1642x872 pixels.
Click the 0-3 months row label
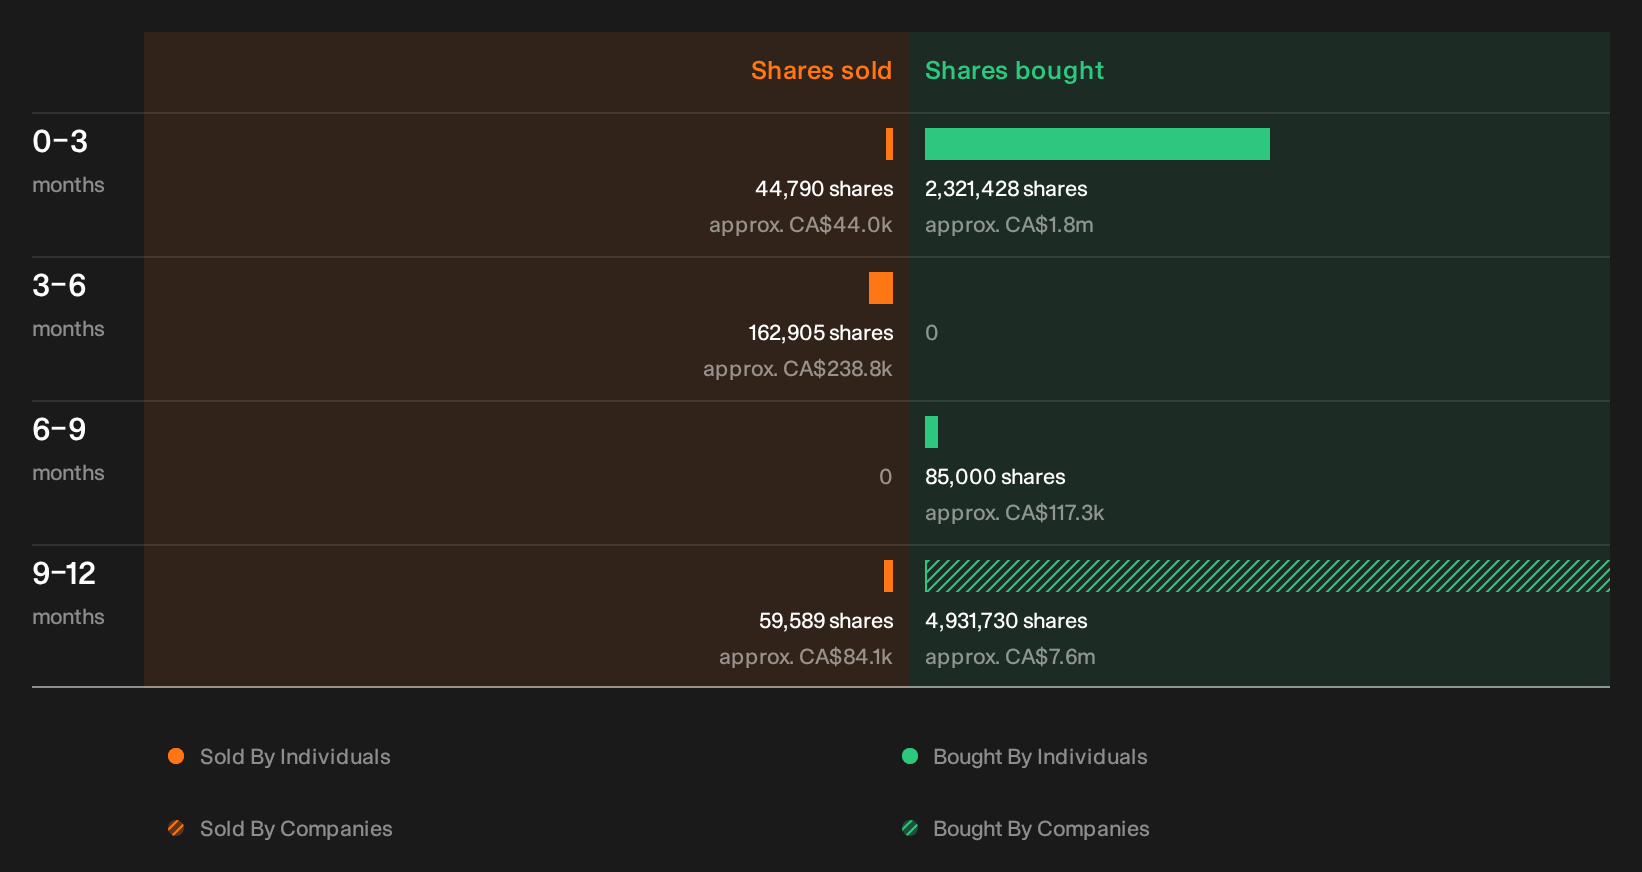click(68, 161)
